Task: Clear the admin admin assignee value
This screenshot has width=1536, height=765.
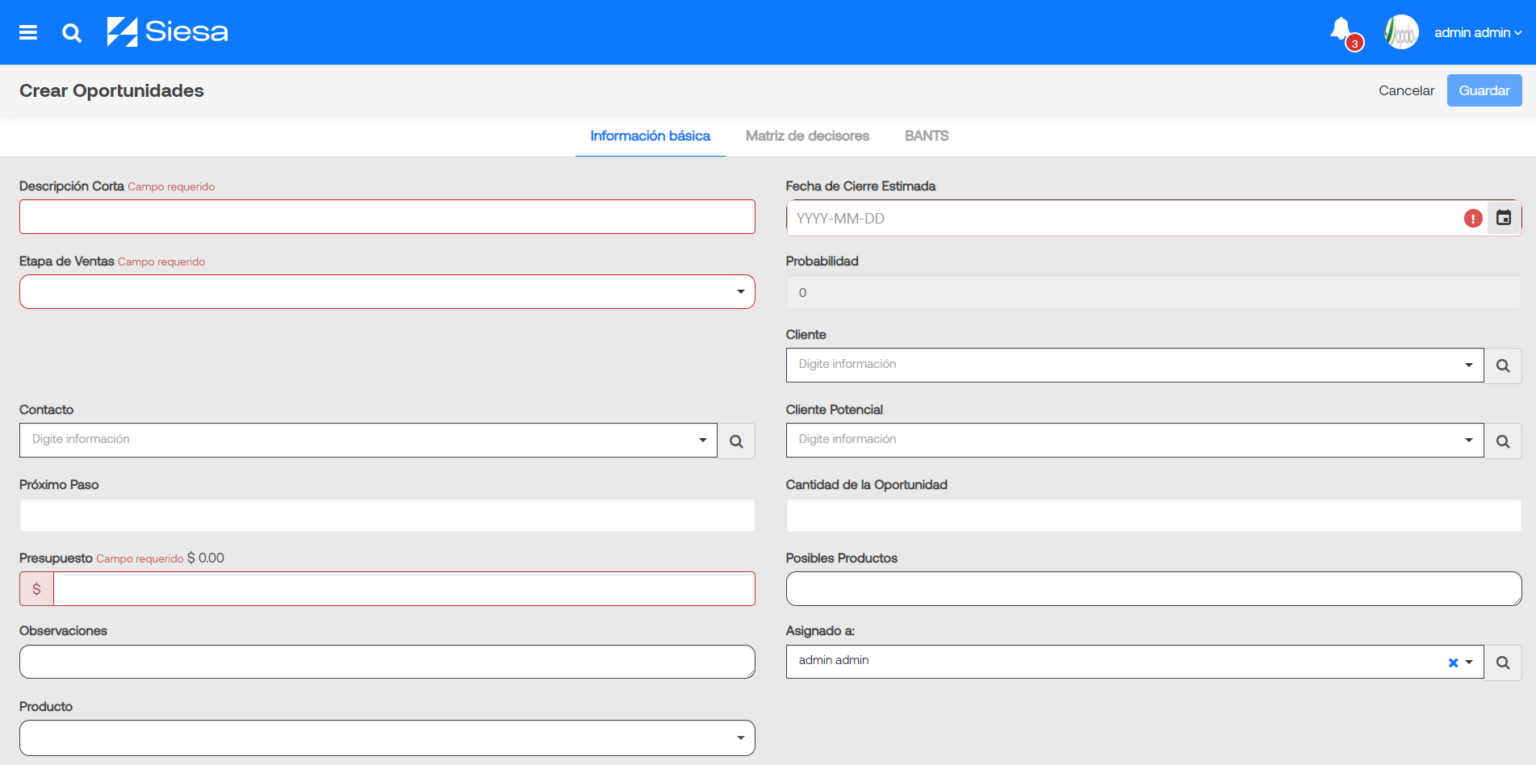Action: 1453,662
